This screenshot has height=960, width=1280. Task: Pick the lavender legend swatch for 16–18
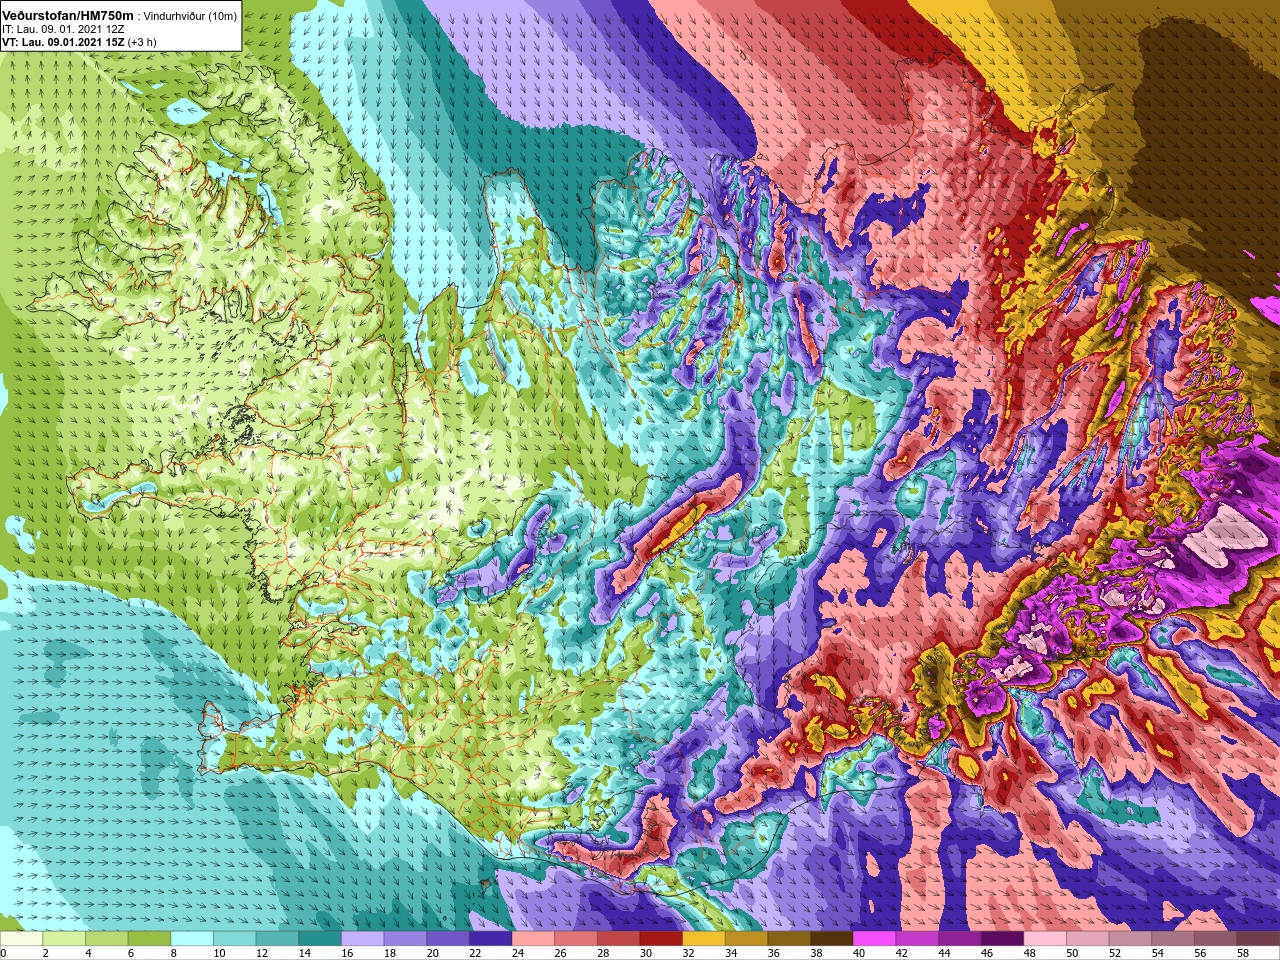[x=363, y=940]
